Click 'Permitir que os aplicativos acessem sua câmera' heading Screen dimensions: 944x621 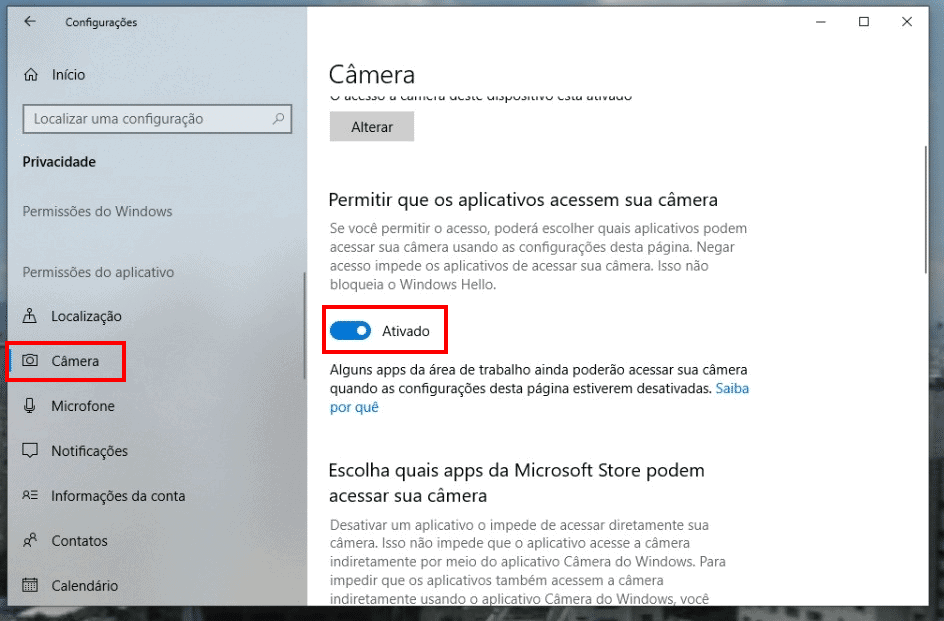point(523,199)
